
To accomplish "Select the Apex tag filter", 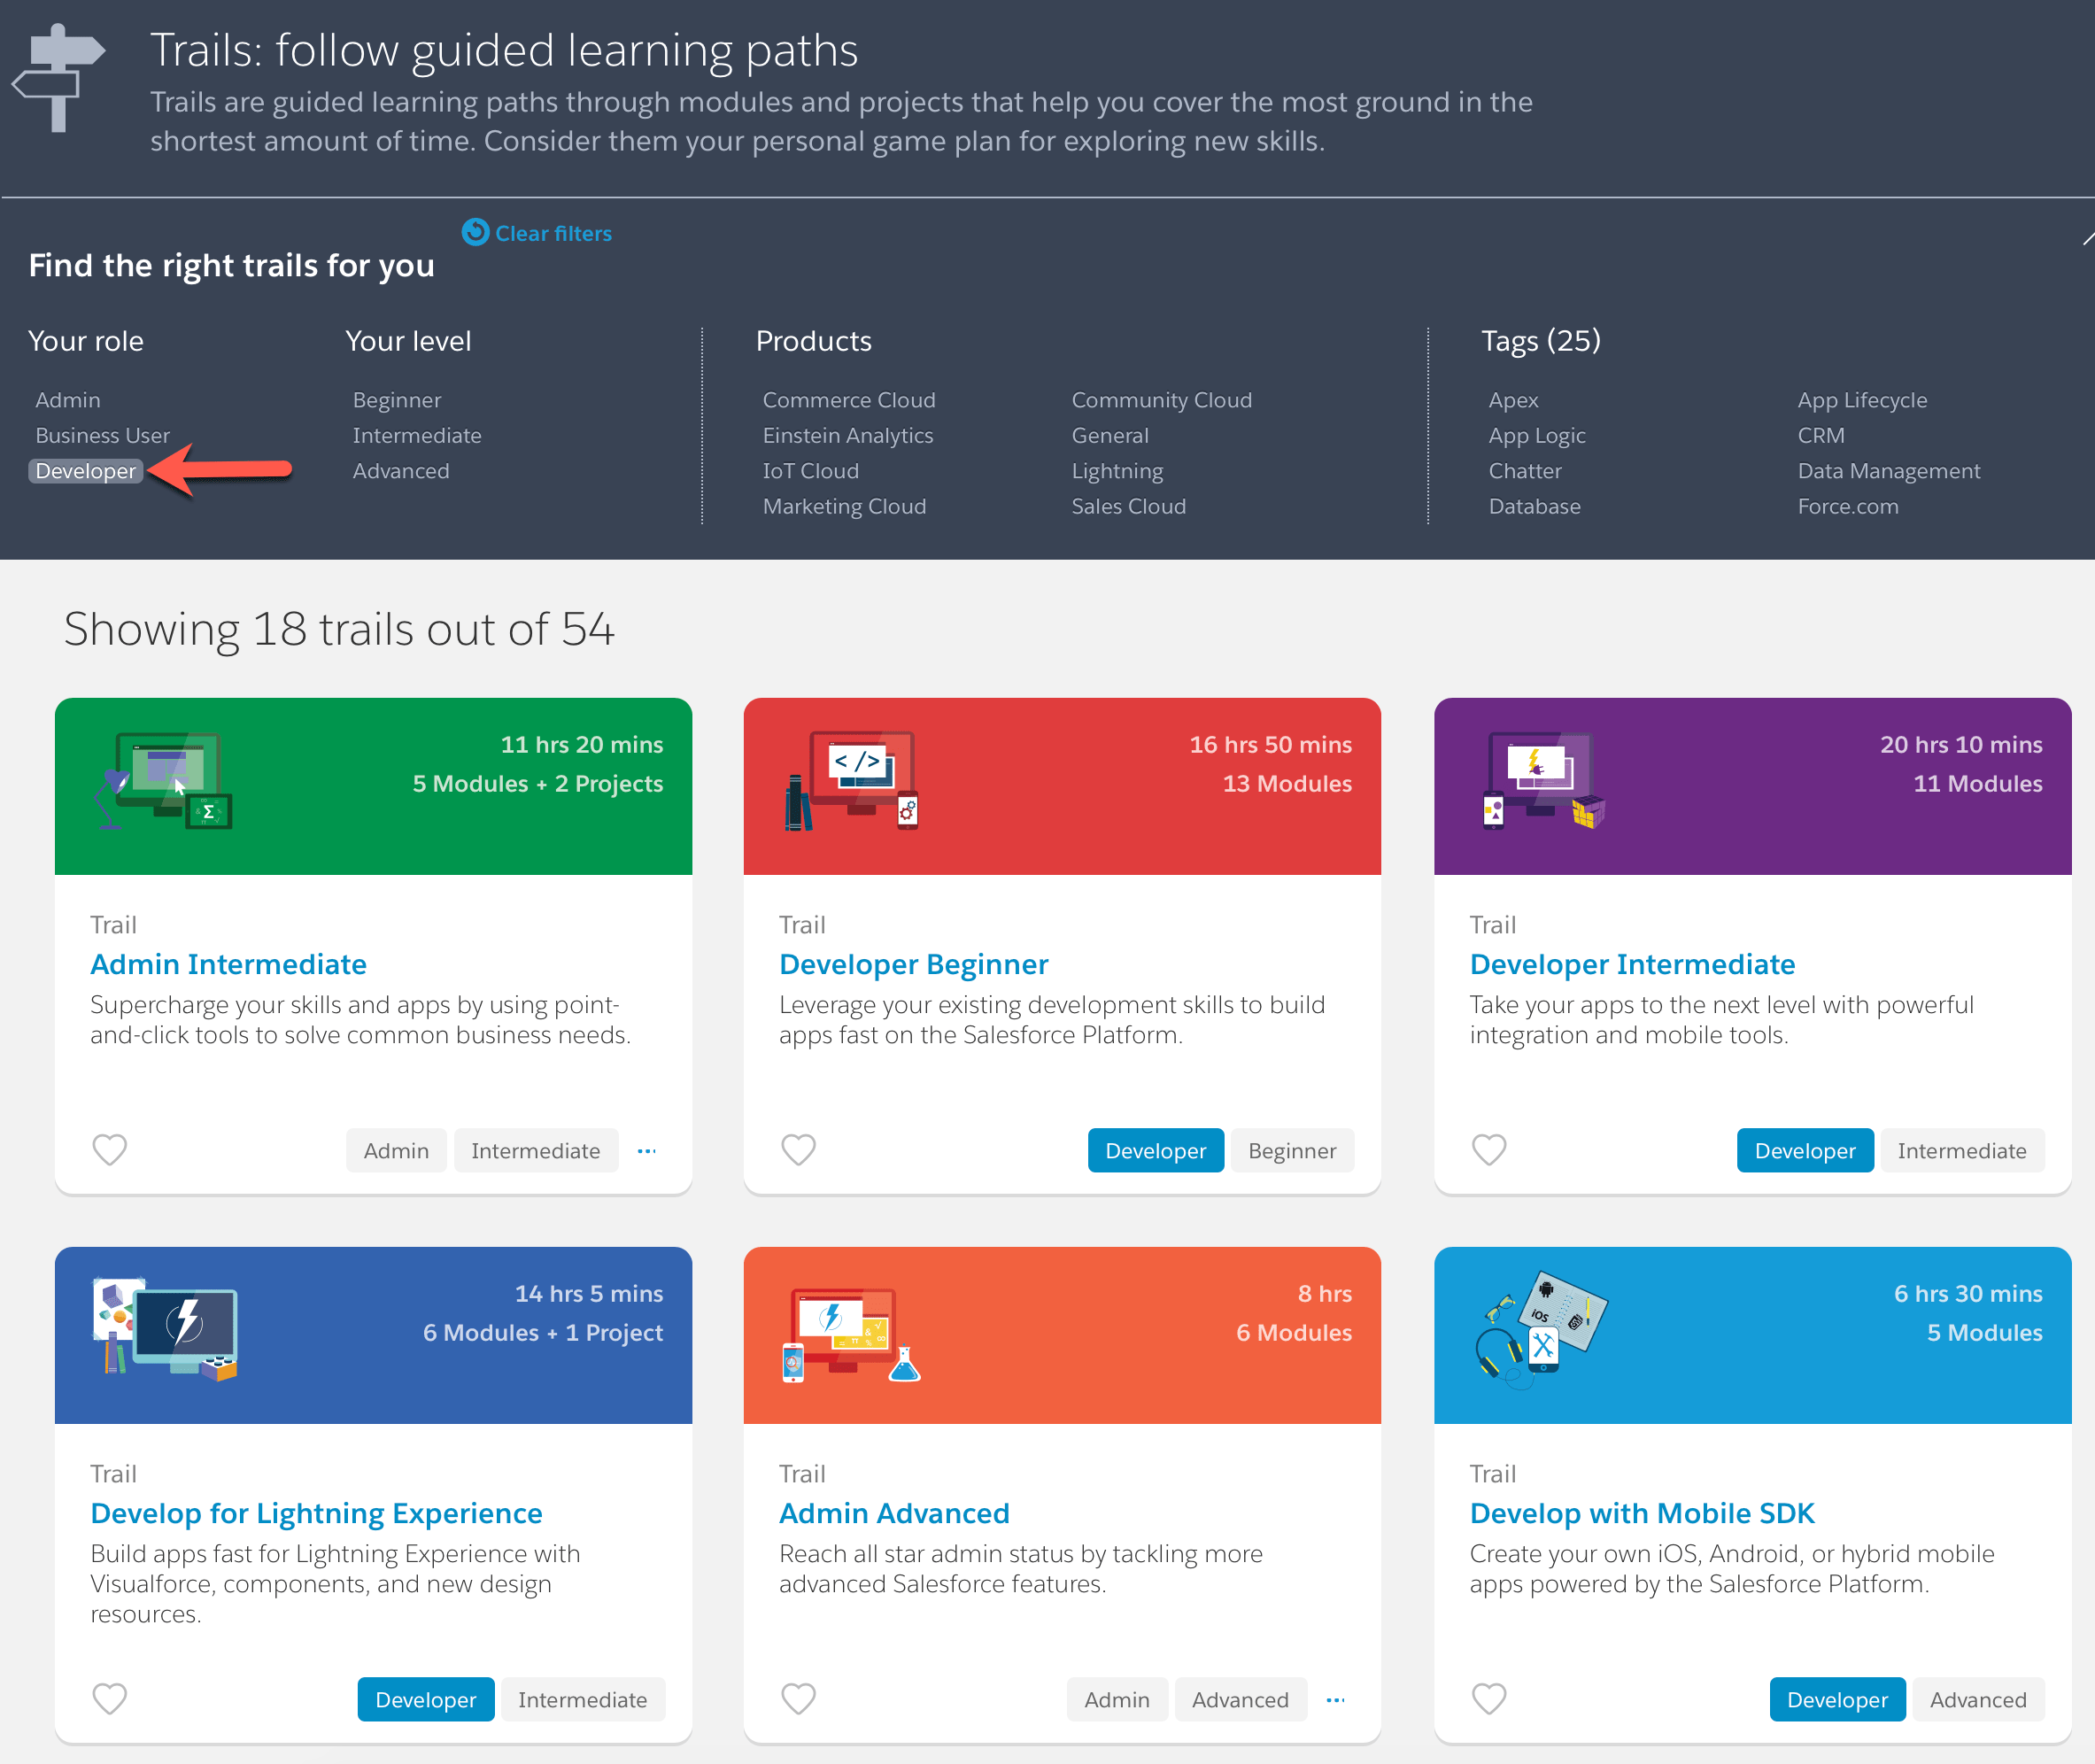I will point(1512,400).
